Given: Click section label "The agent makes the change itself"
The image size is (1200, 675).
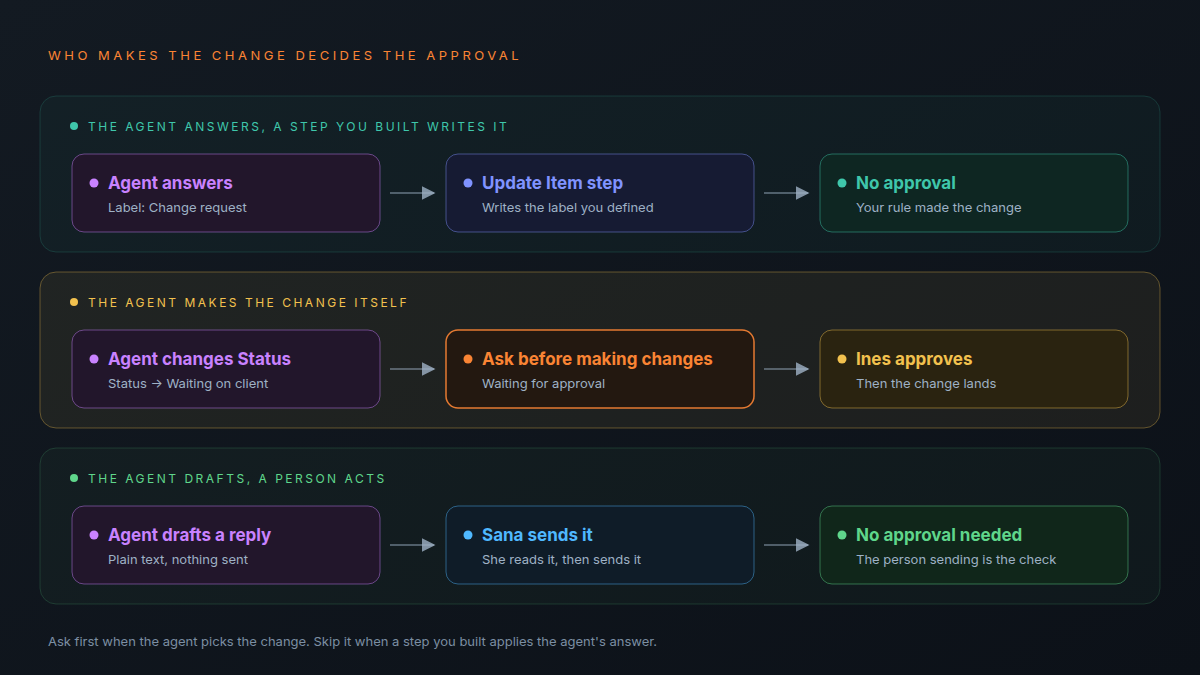Looking at the screenshot, I should click(248, 303).
